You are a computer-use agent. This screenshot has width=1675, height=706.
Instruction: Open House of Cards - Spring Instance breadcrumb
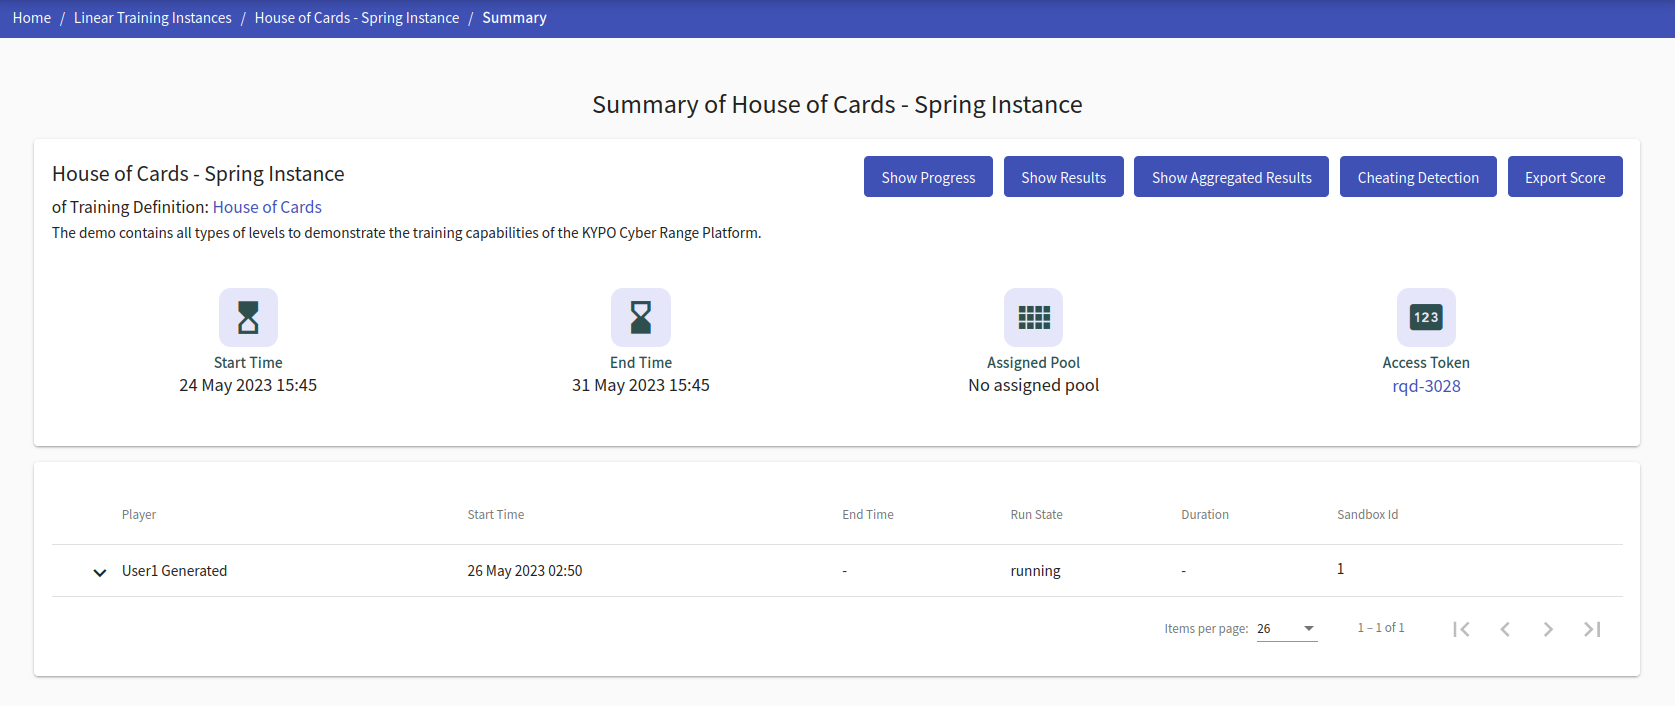357,18
